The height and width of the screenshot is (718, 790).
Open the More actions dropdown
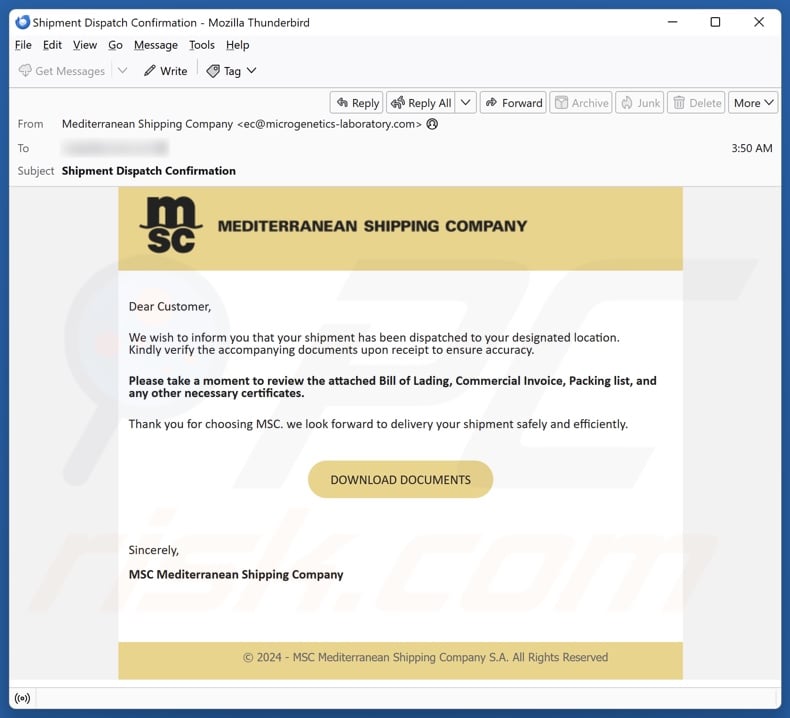(753, 103)
